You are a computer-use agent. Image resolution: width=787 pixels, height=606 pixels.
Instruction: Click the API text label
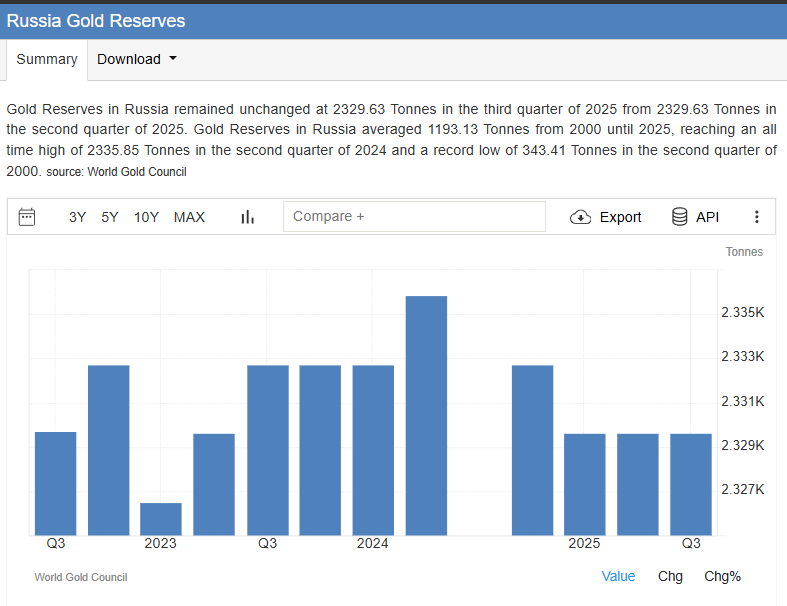coord(707,217)
